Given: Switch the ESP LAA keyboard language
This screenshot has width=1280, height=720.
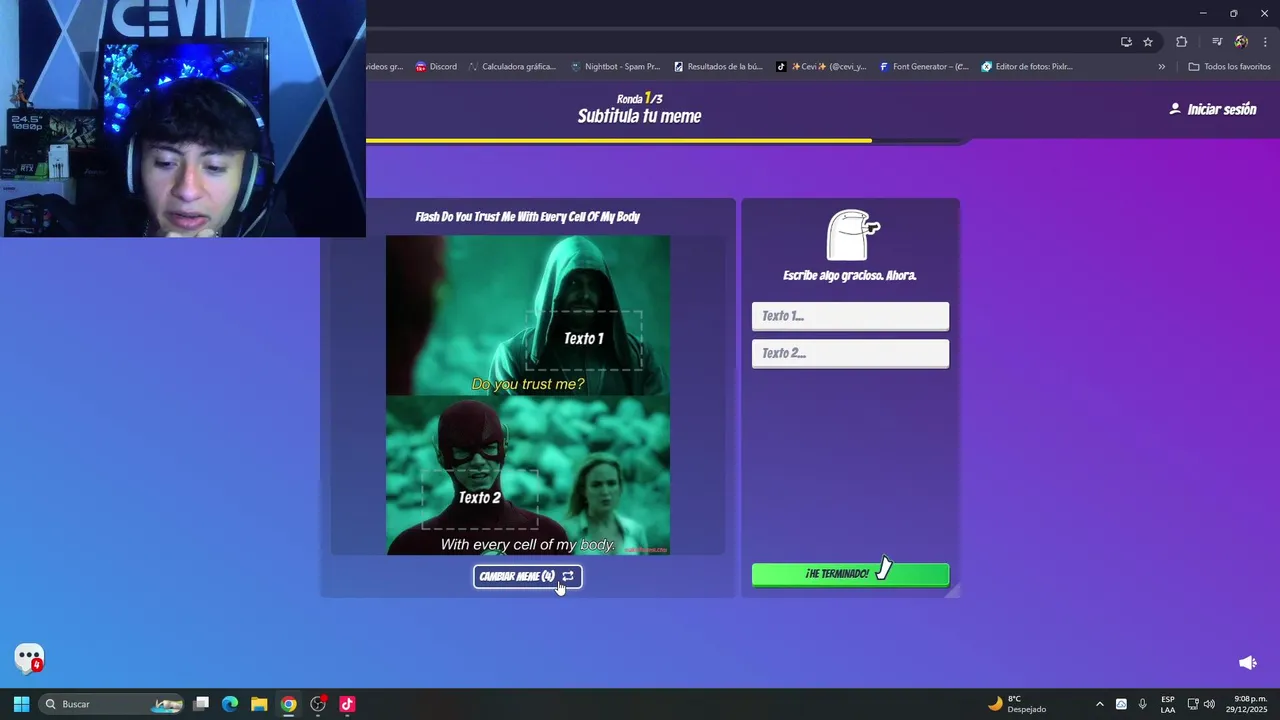Looking at the screenshot, I should [1168, 704].
